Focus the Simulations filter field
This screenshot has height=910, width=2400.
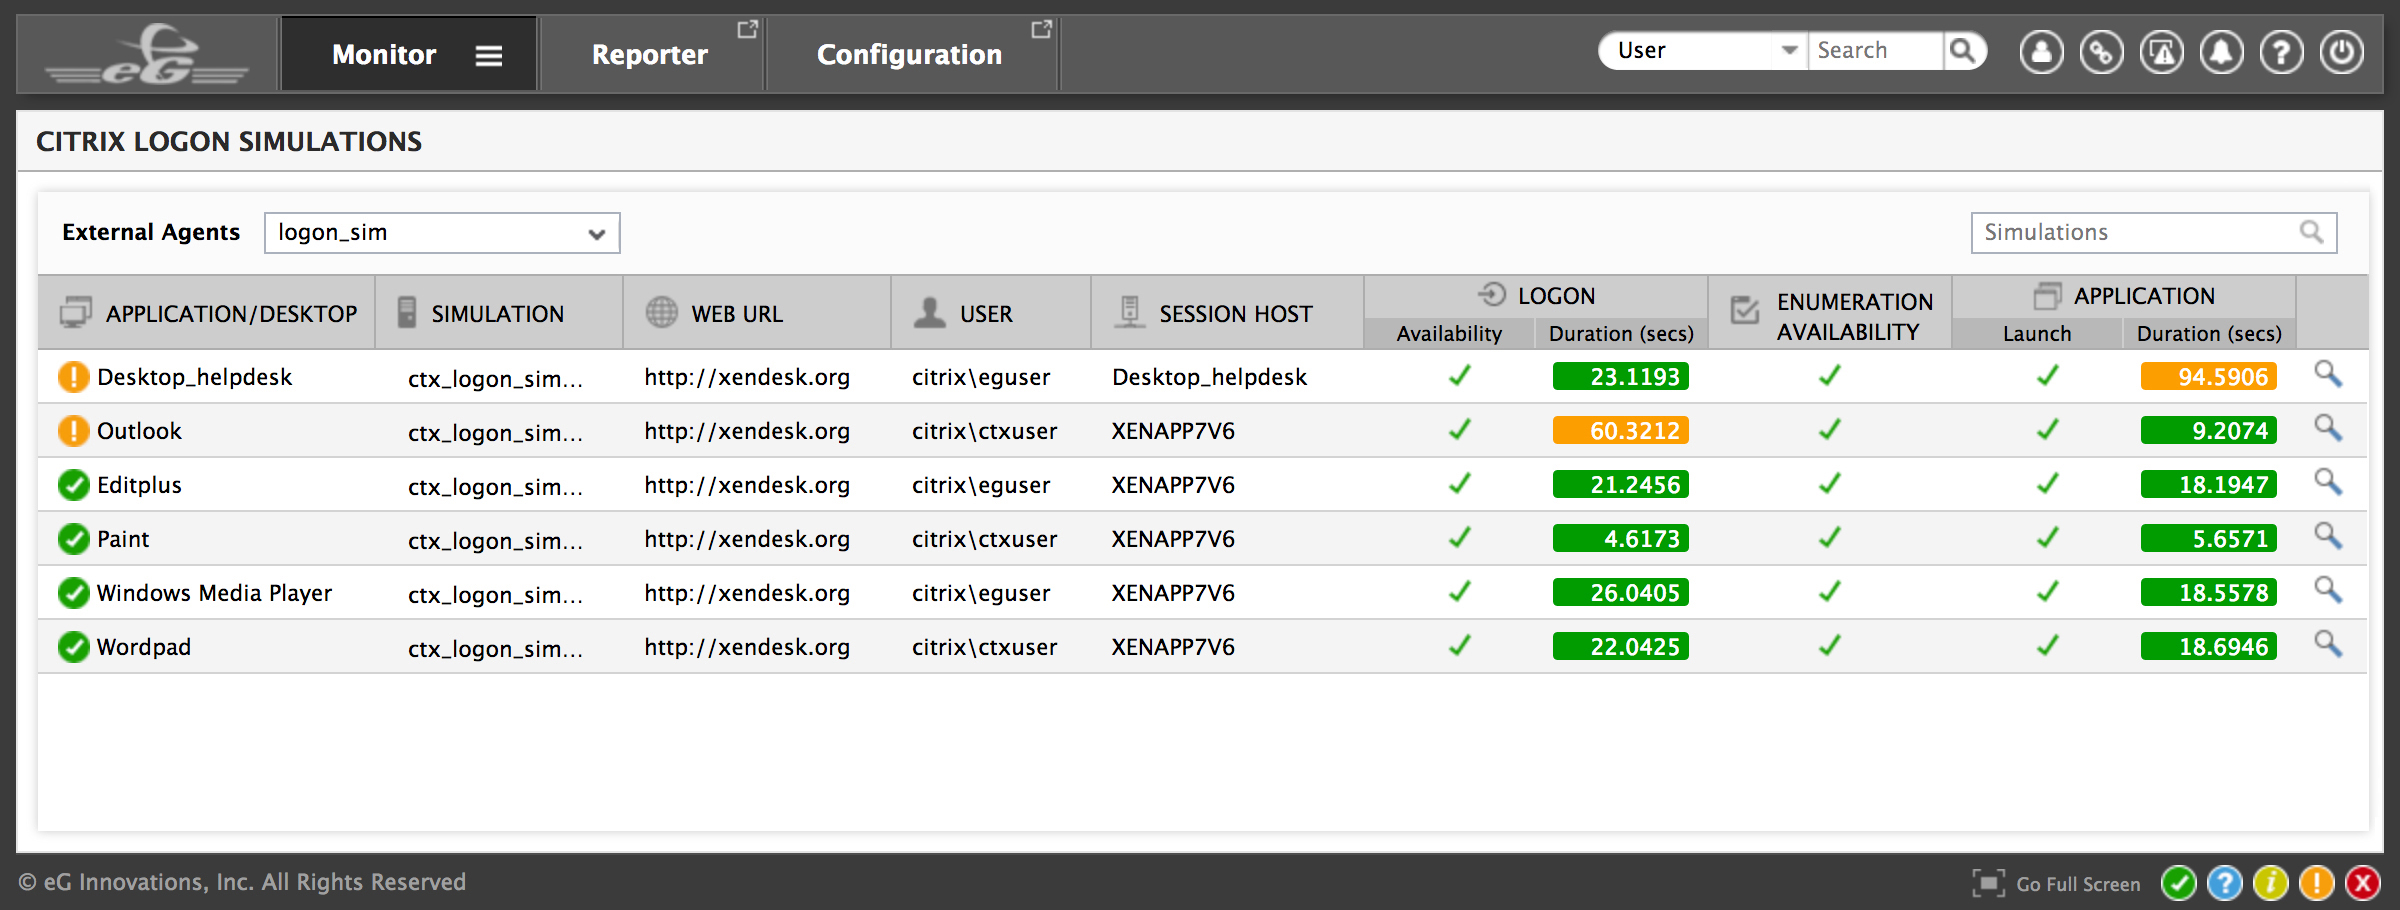tap(2153, 233)
